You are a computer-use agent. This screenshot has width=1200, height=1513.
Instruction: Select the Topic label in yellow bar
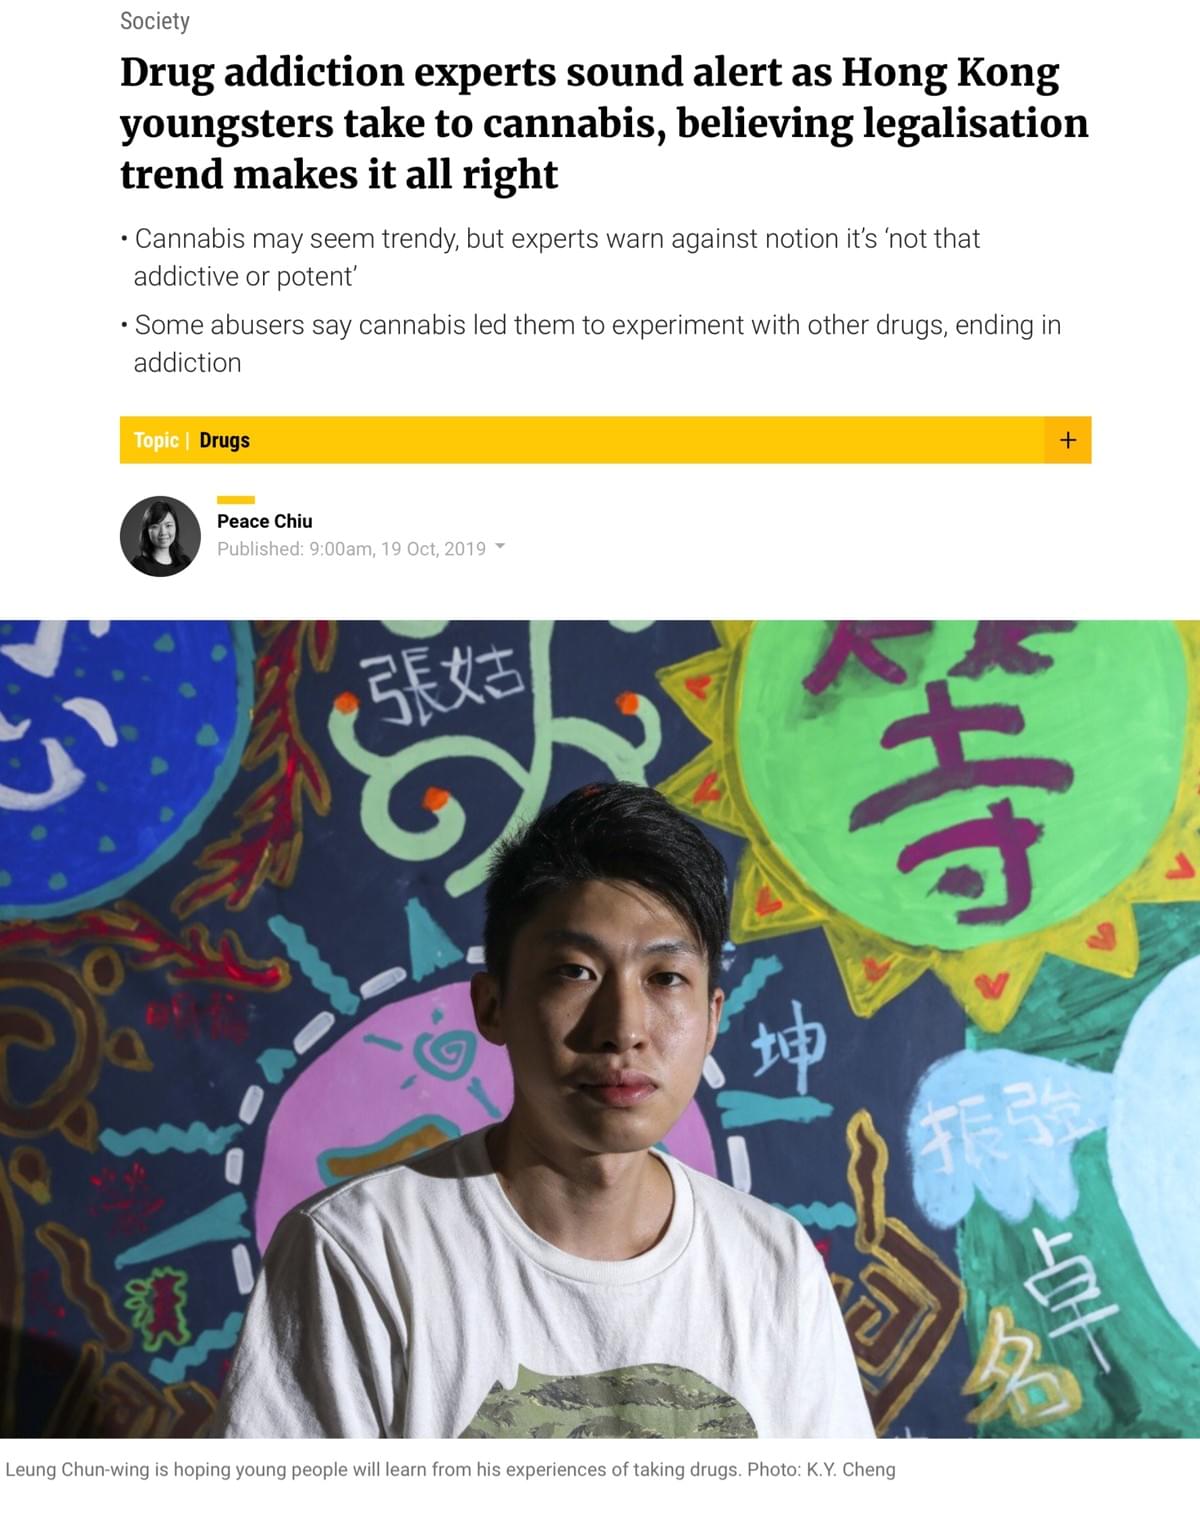coord(156,440)
